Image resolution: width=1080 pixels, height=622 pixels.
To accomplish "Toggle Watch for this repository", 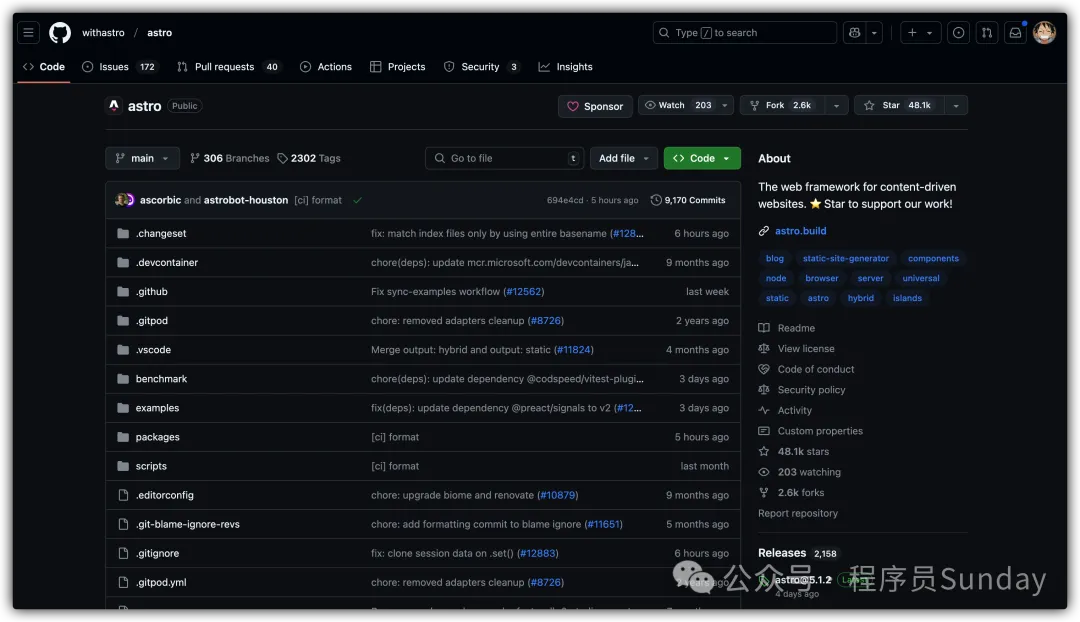I will [677, 105].
